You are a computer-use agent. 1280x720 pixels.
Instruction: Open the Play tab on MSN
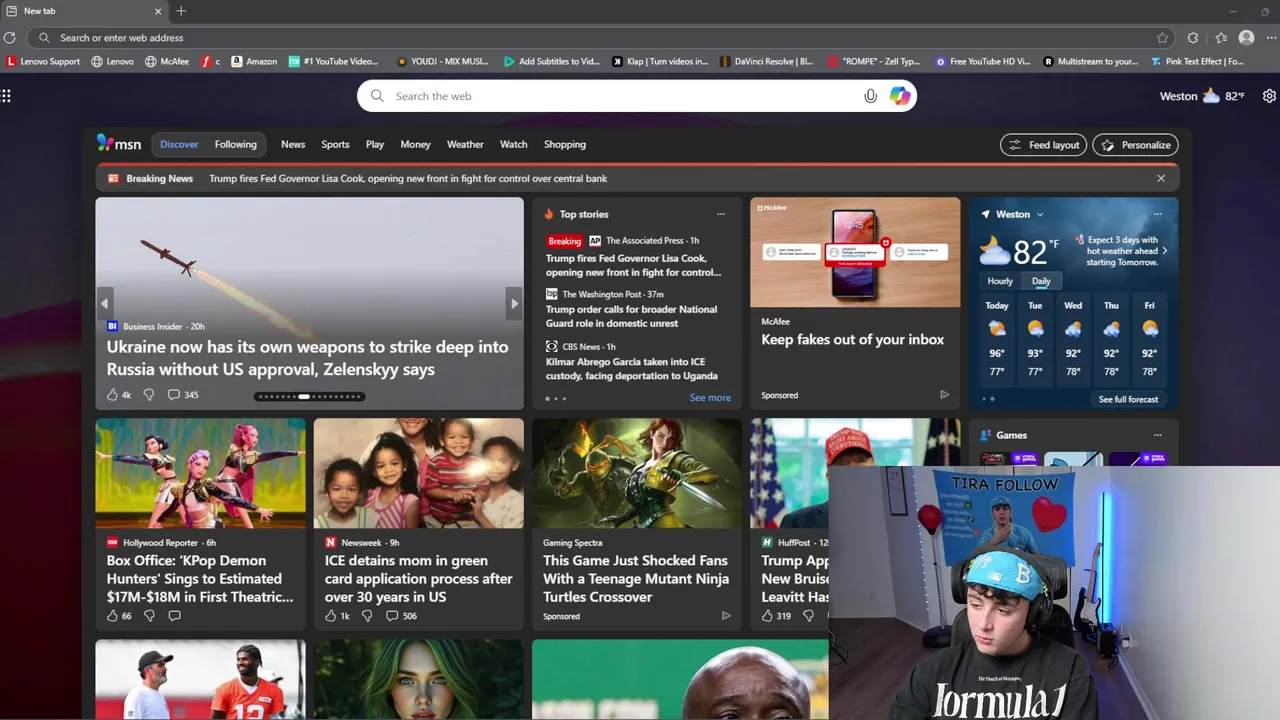[x=375, y=144]
